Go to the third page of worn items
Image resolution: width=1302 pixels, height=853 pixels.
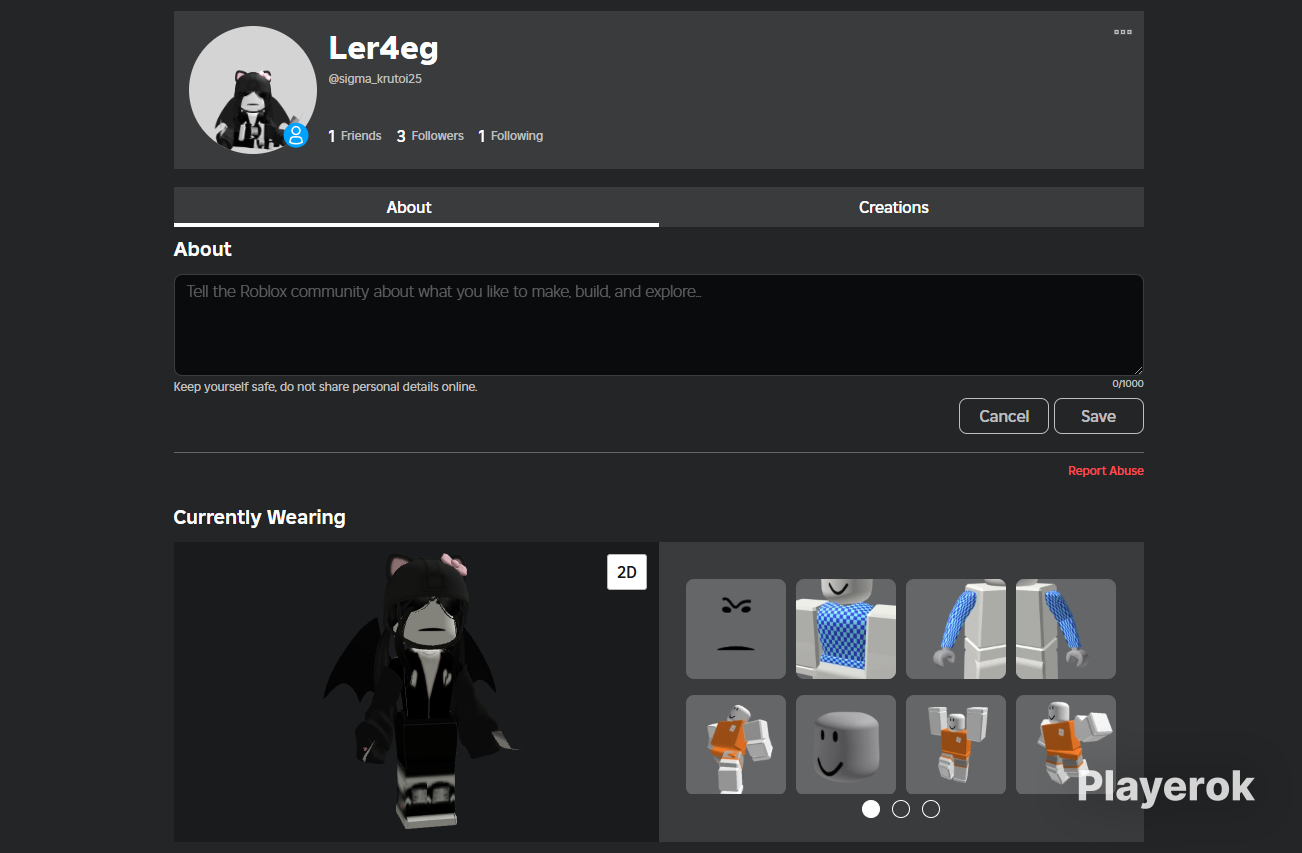(931, 809)
